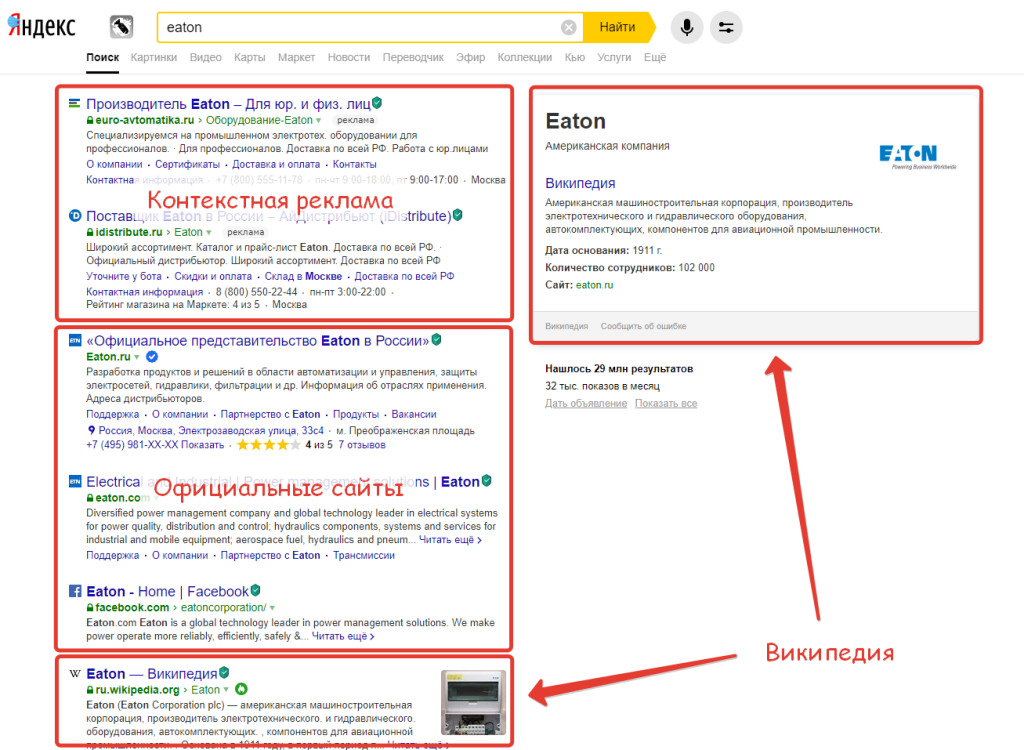Click shield badge next to Facebook result title
The image size is (1024, 750).
coord(255,590)
